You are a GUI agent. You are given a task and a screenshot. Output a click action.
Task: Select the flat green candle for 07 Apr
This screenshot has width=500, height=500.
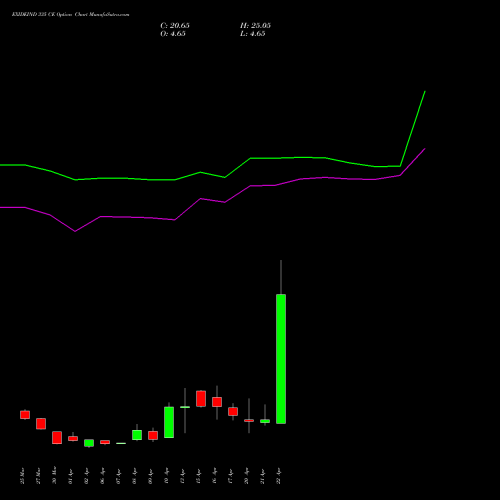tap(121, 443)
